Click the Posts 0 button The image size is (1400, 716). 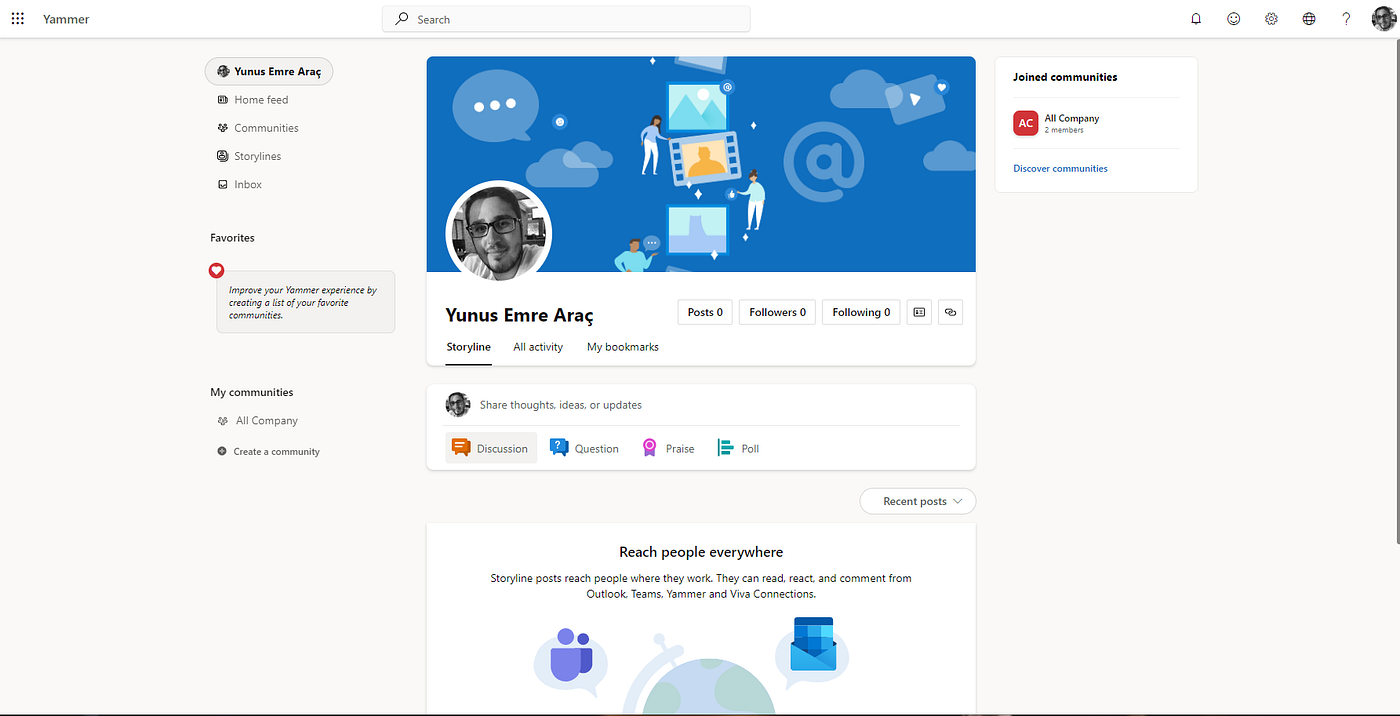705,312
